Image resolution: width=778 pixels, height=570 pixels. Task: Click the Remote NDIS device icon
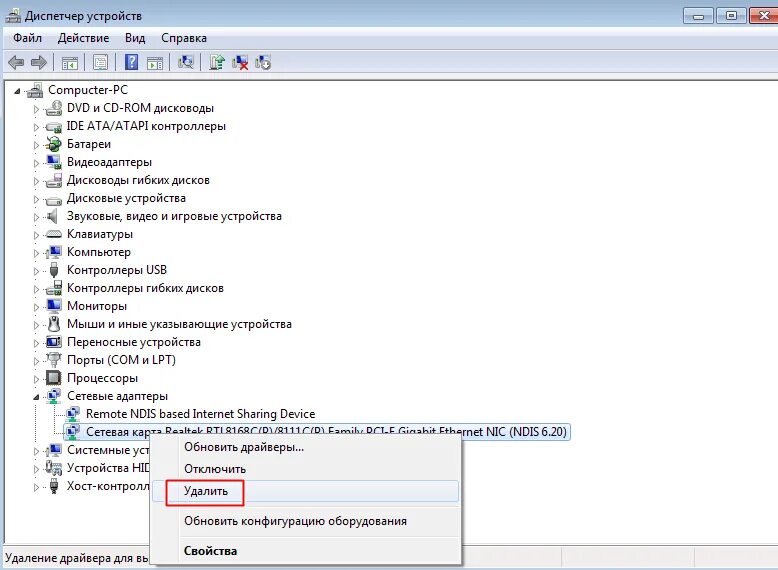[x=73, y=414]
